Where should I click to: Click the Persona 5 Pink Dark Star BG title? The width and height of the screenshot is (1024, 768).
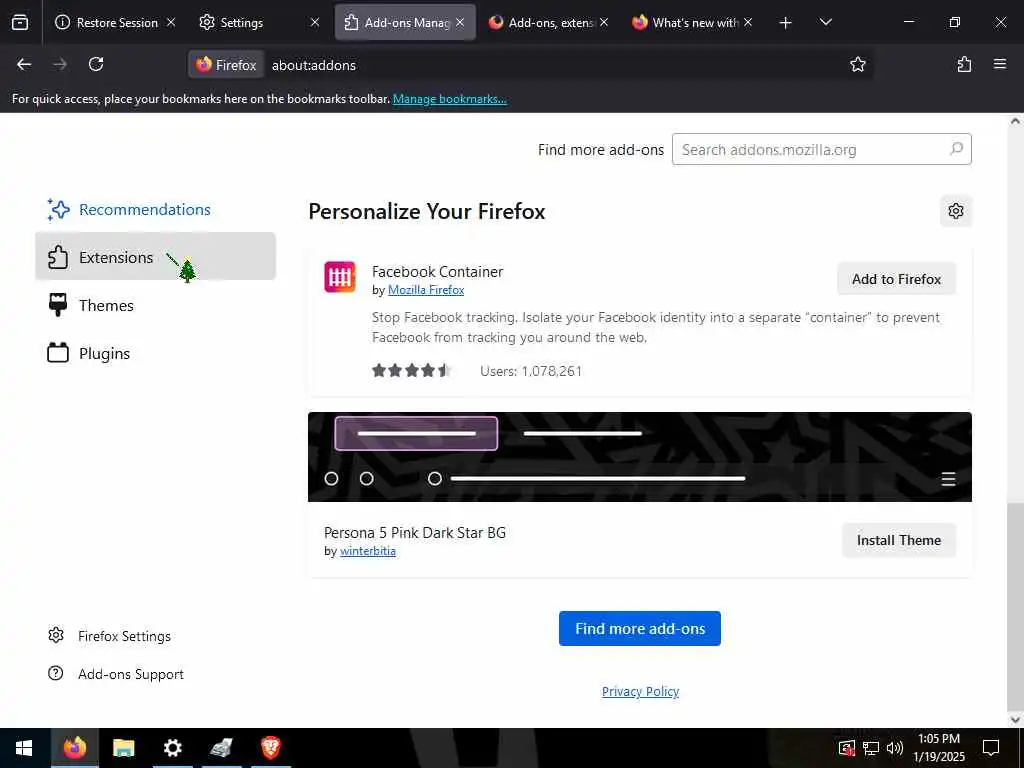[x=415, y=532]
